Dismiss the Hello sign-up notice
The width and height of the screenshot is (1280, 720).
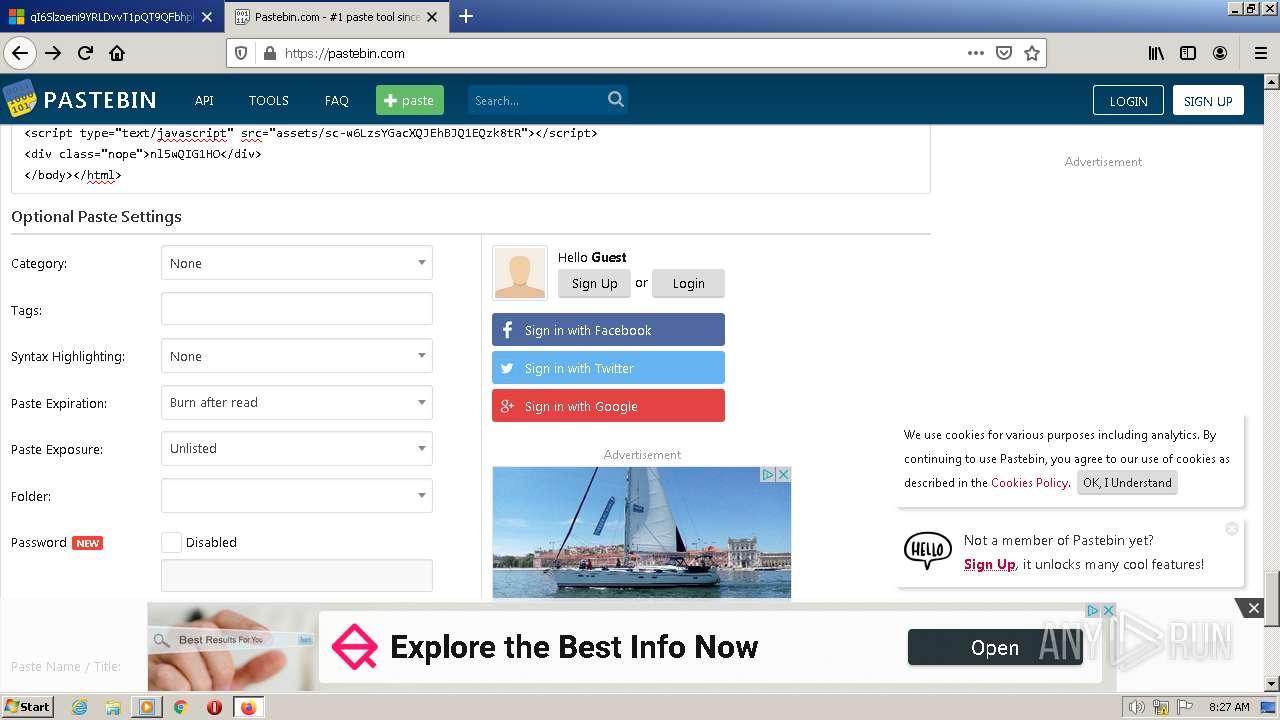coord(1232,529)
